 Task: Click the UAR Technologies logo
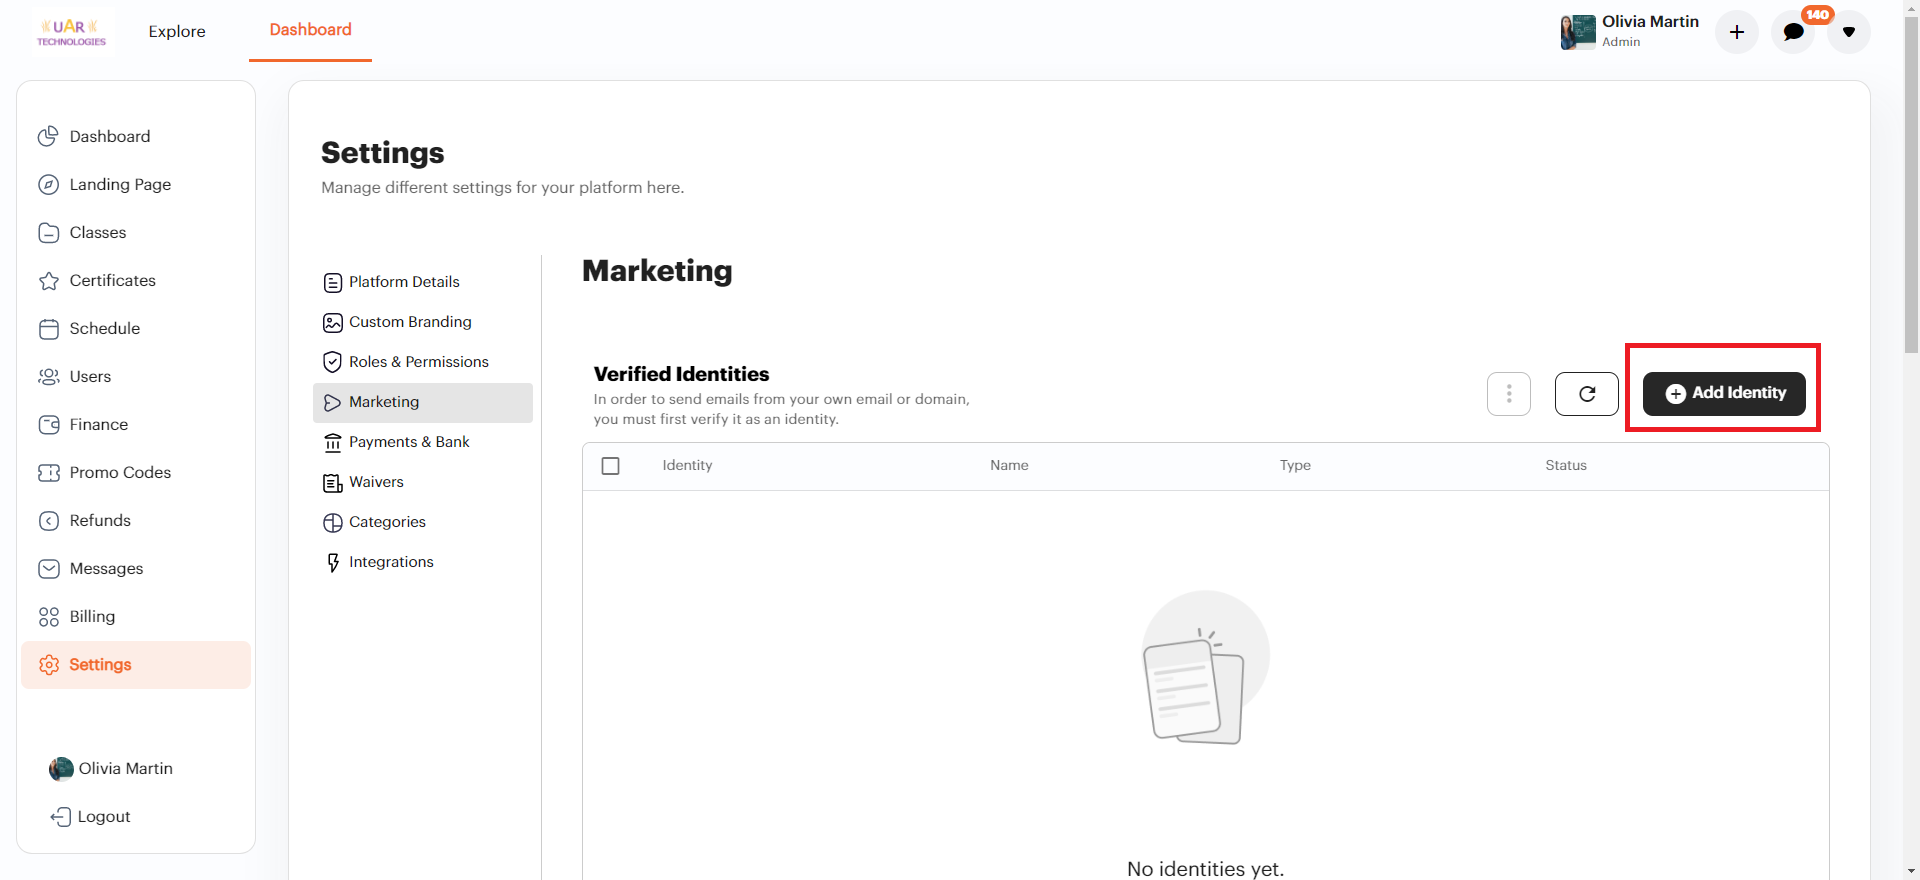pos(71,31)
